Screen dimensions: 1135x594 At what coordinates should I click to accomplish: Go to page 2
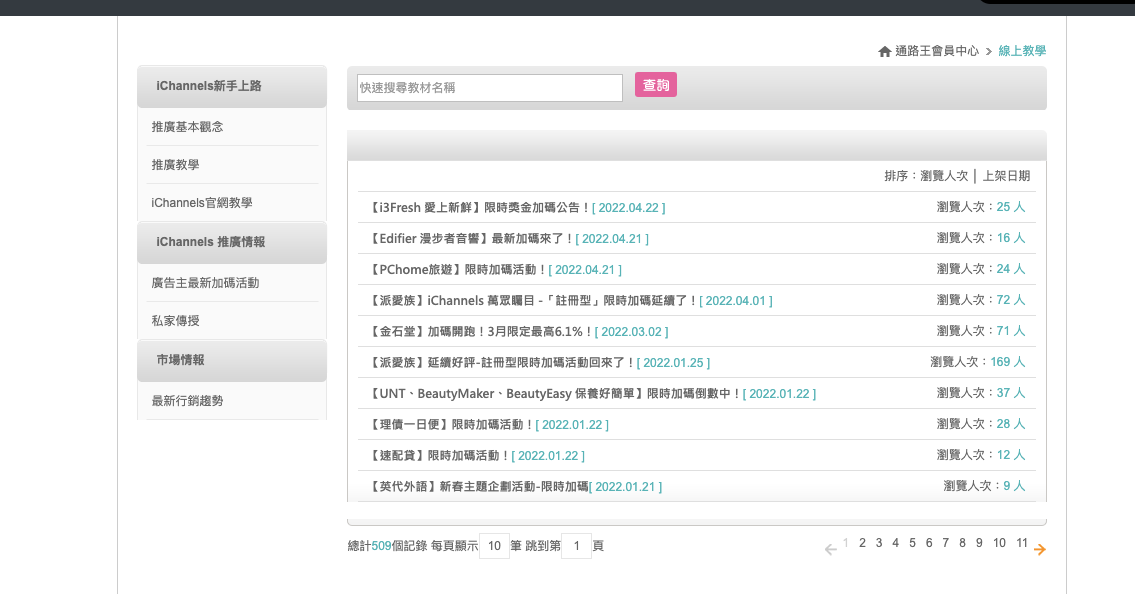click(x=862, y=543)
